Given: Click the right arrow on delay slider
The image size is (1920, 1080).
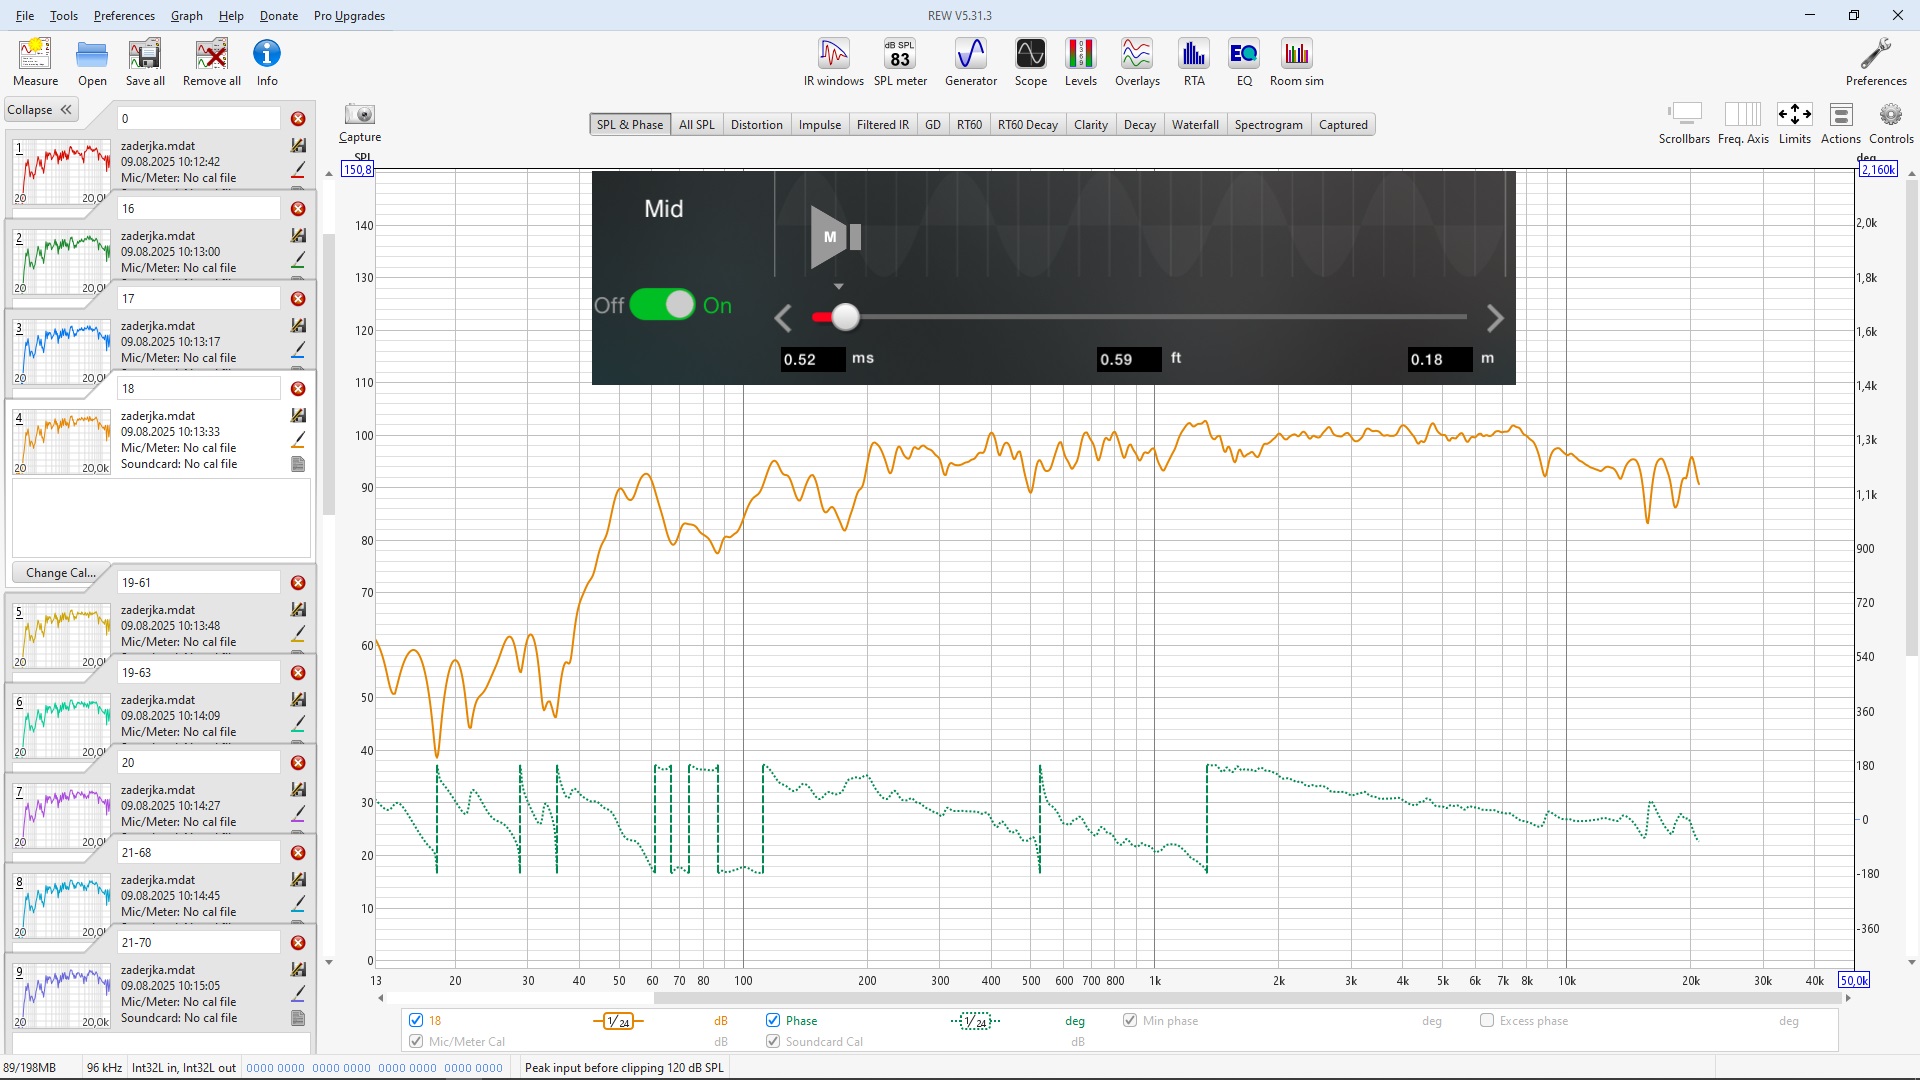Looking at the screenshot, I should [1494, 318].
